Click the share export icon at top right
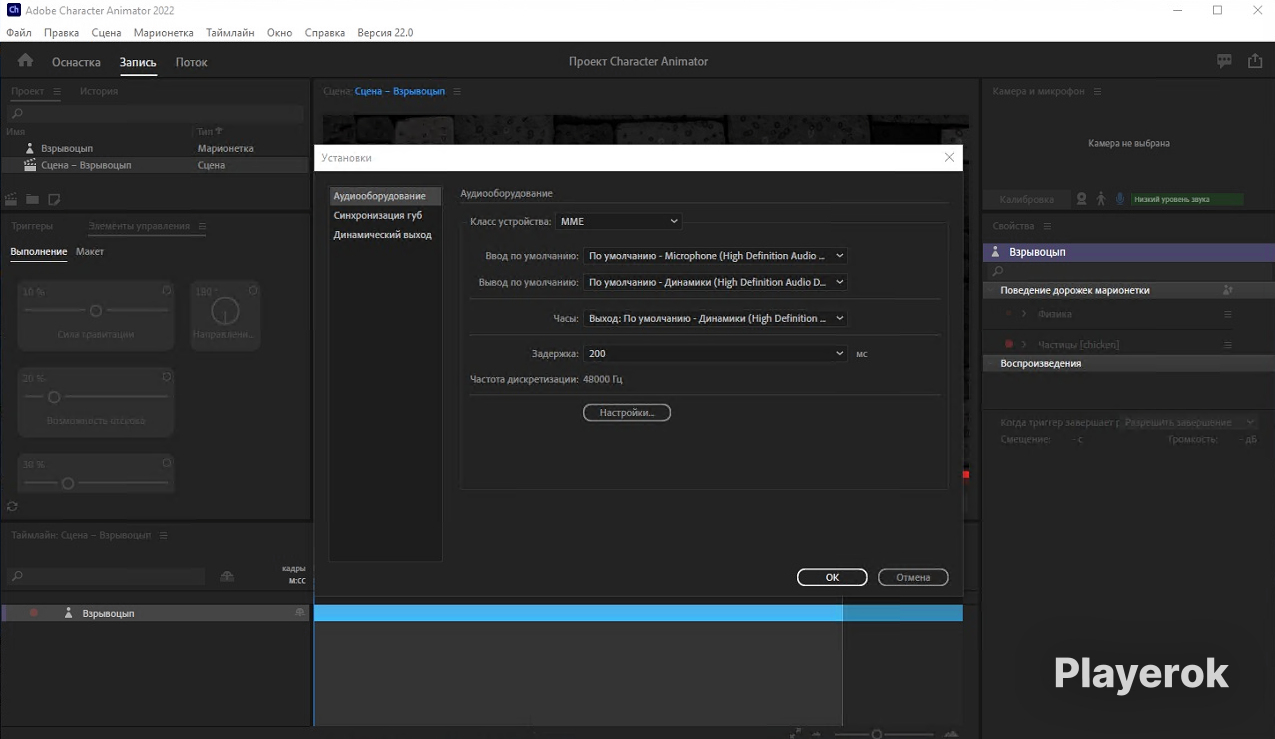 click(x=1255, y=61)
